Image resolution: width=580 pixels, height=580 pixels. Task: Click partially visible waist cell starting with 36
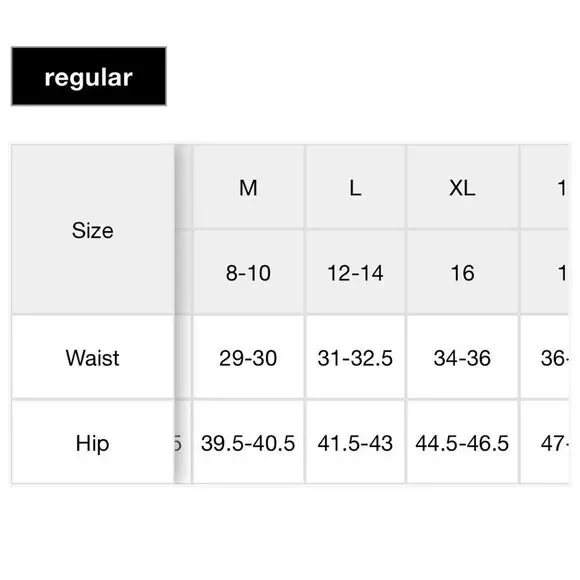[x=544, y=357]
